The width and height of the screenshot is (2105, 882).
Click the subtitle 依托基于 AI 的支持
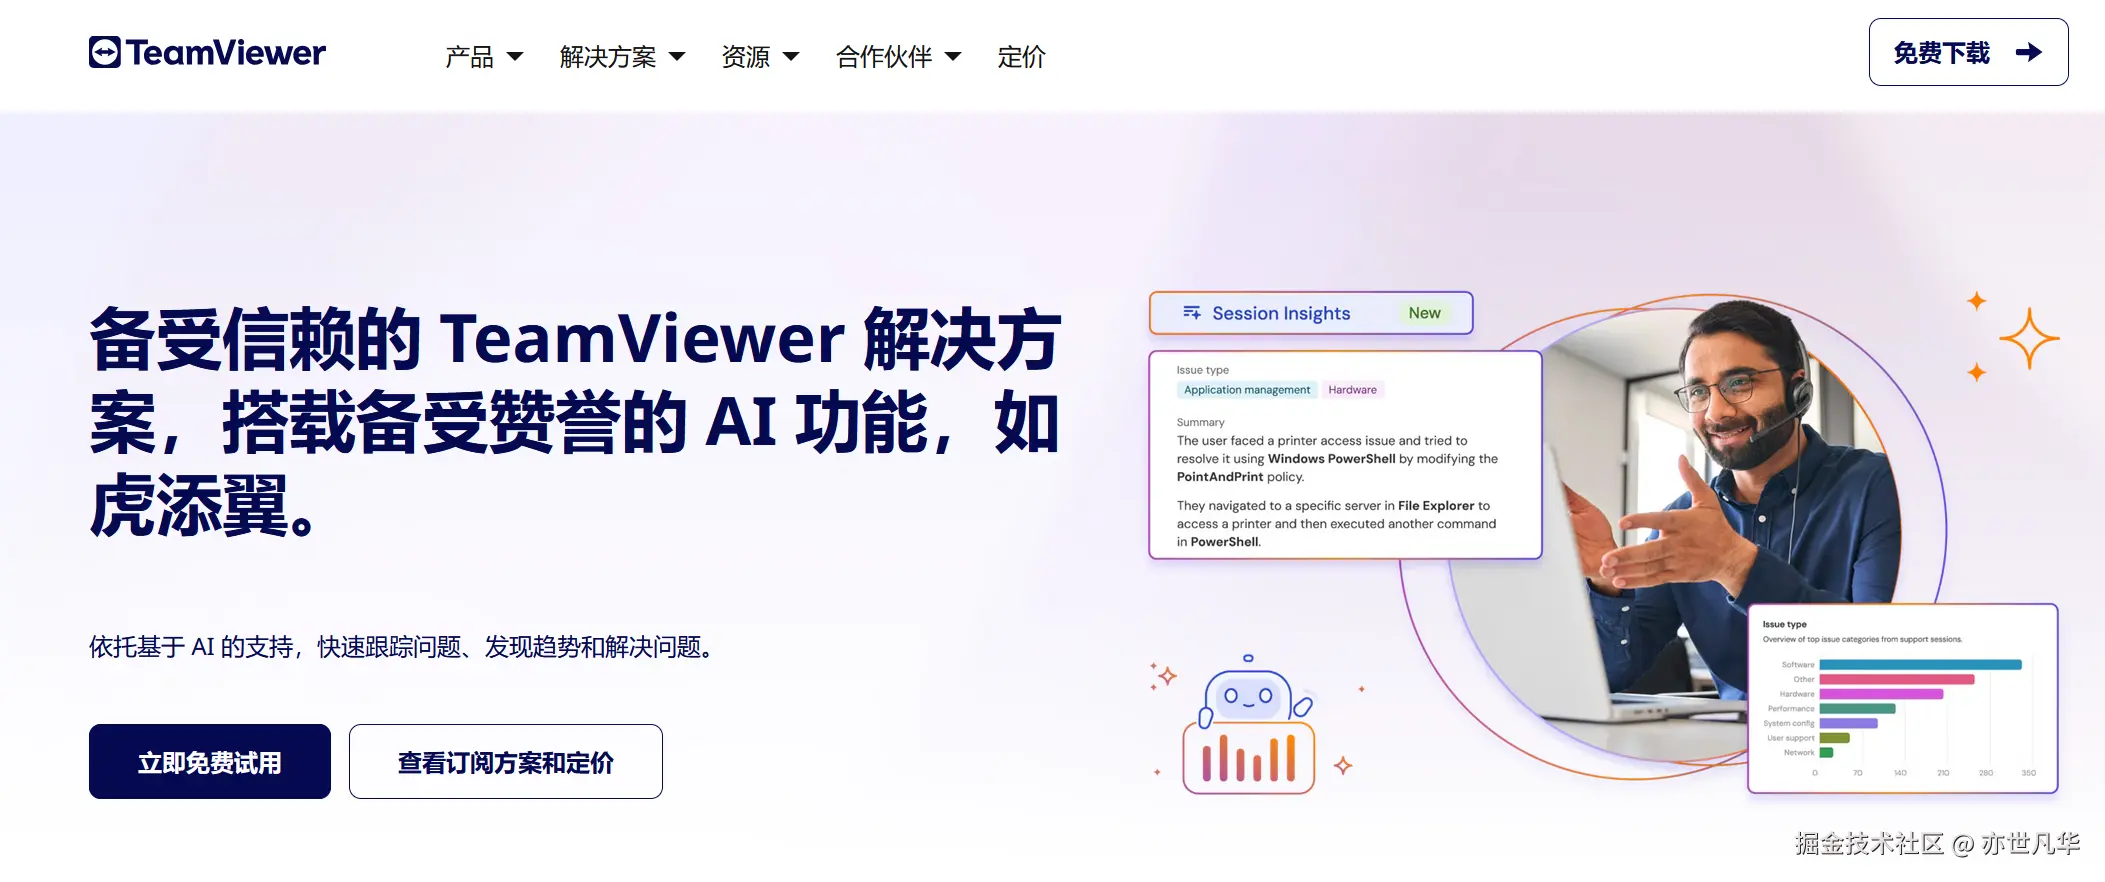405,647
